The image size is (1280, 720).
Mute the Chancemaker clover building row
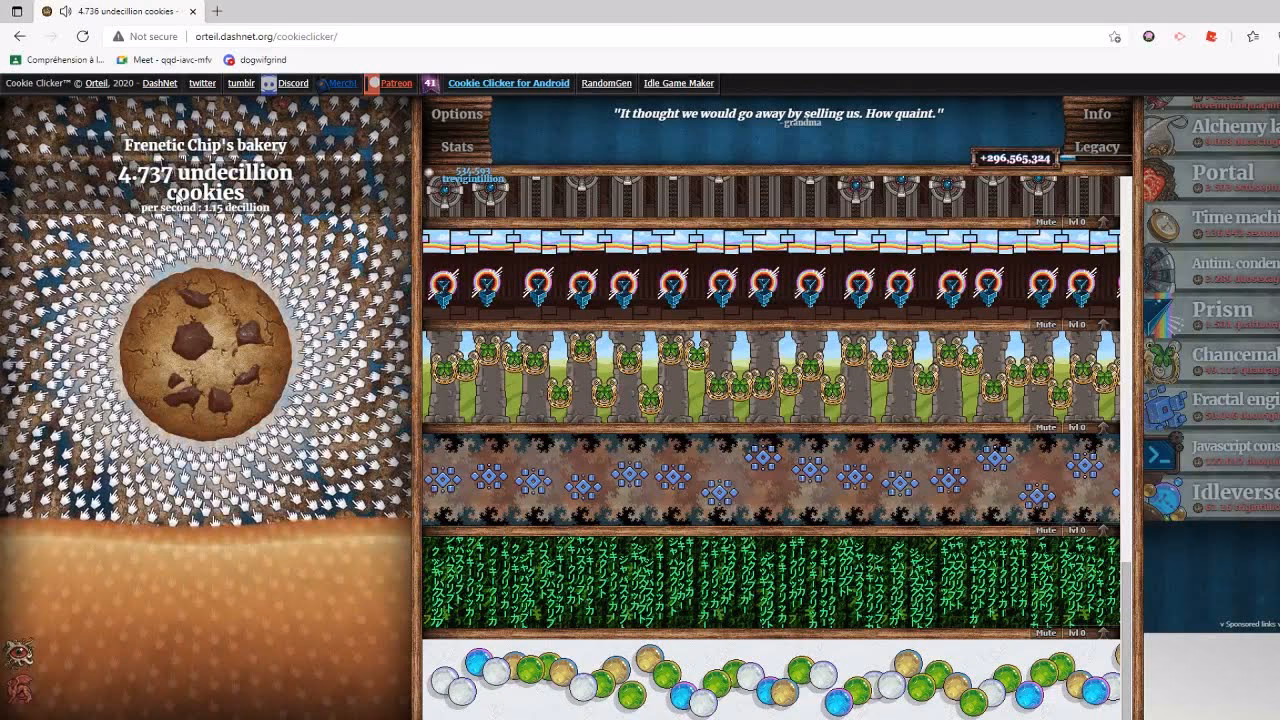coord(1045,427)
